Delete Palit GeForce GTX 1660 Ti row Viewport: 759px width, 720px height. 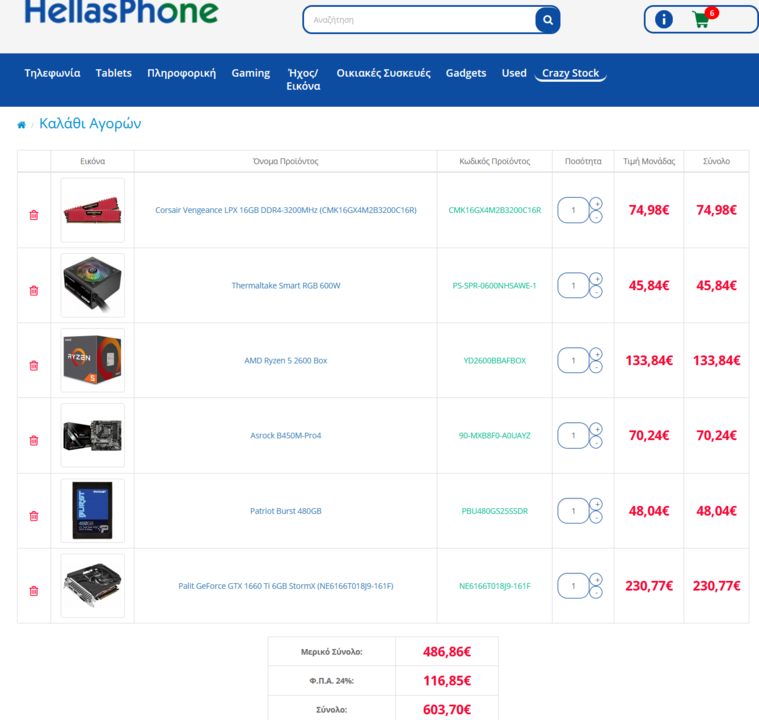[34, 591]
